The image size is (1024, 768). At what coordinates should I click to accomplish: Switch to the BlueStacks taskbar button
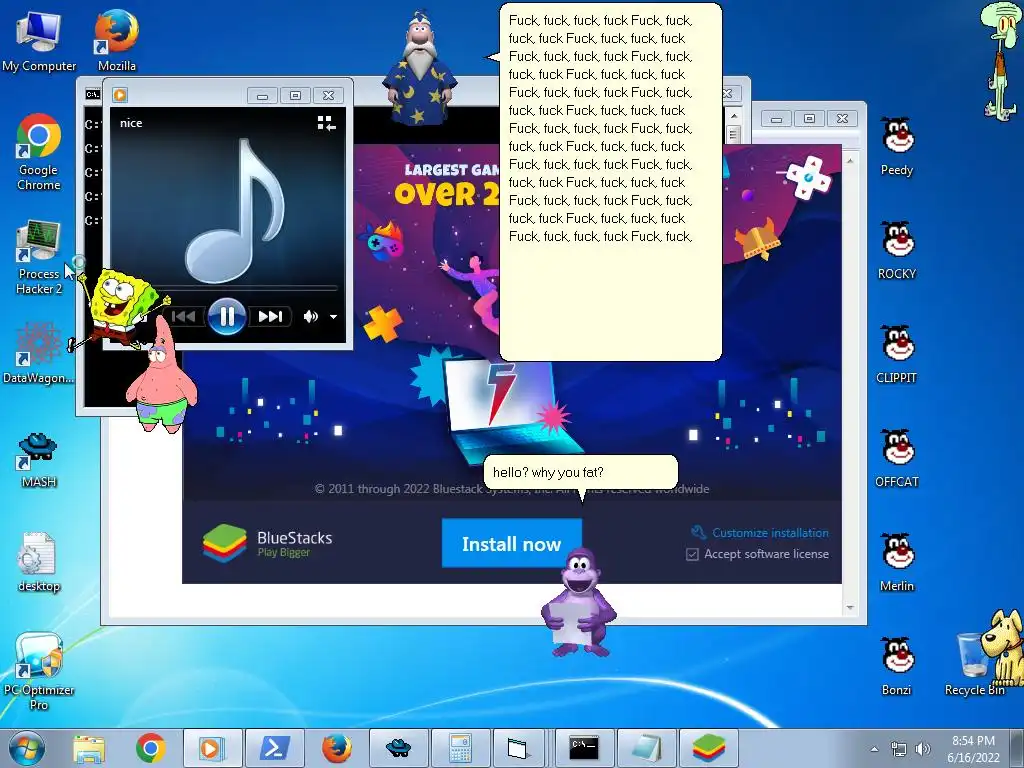709,748
